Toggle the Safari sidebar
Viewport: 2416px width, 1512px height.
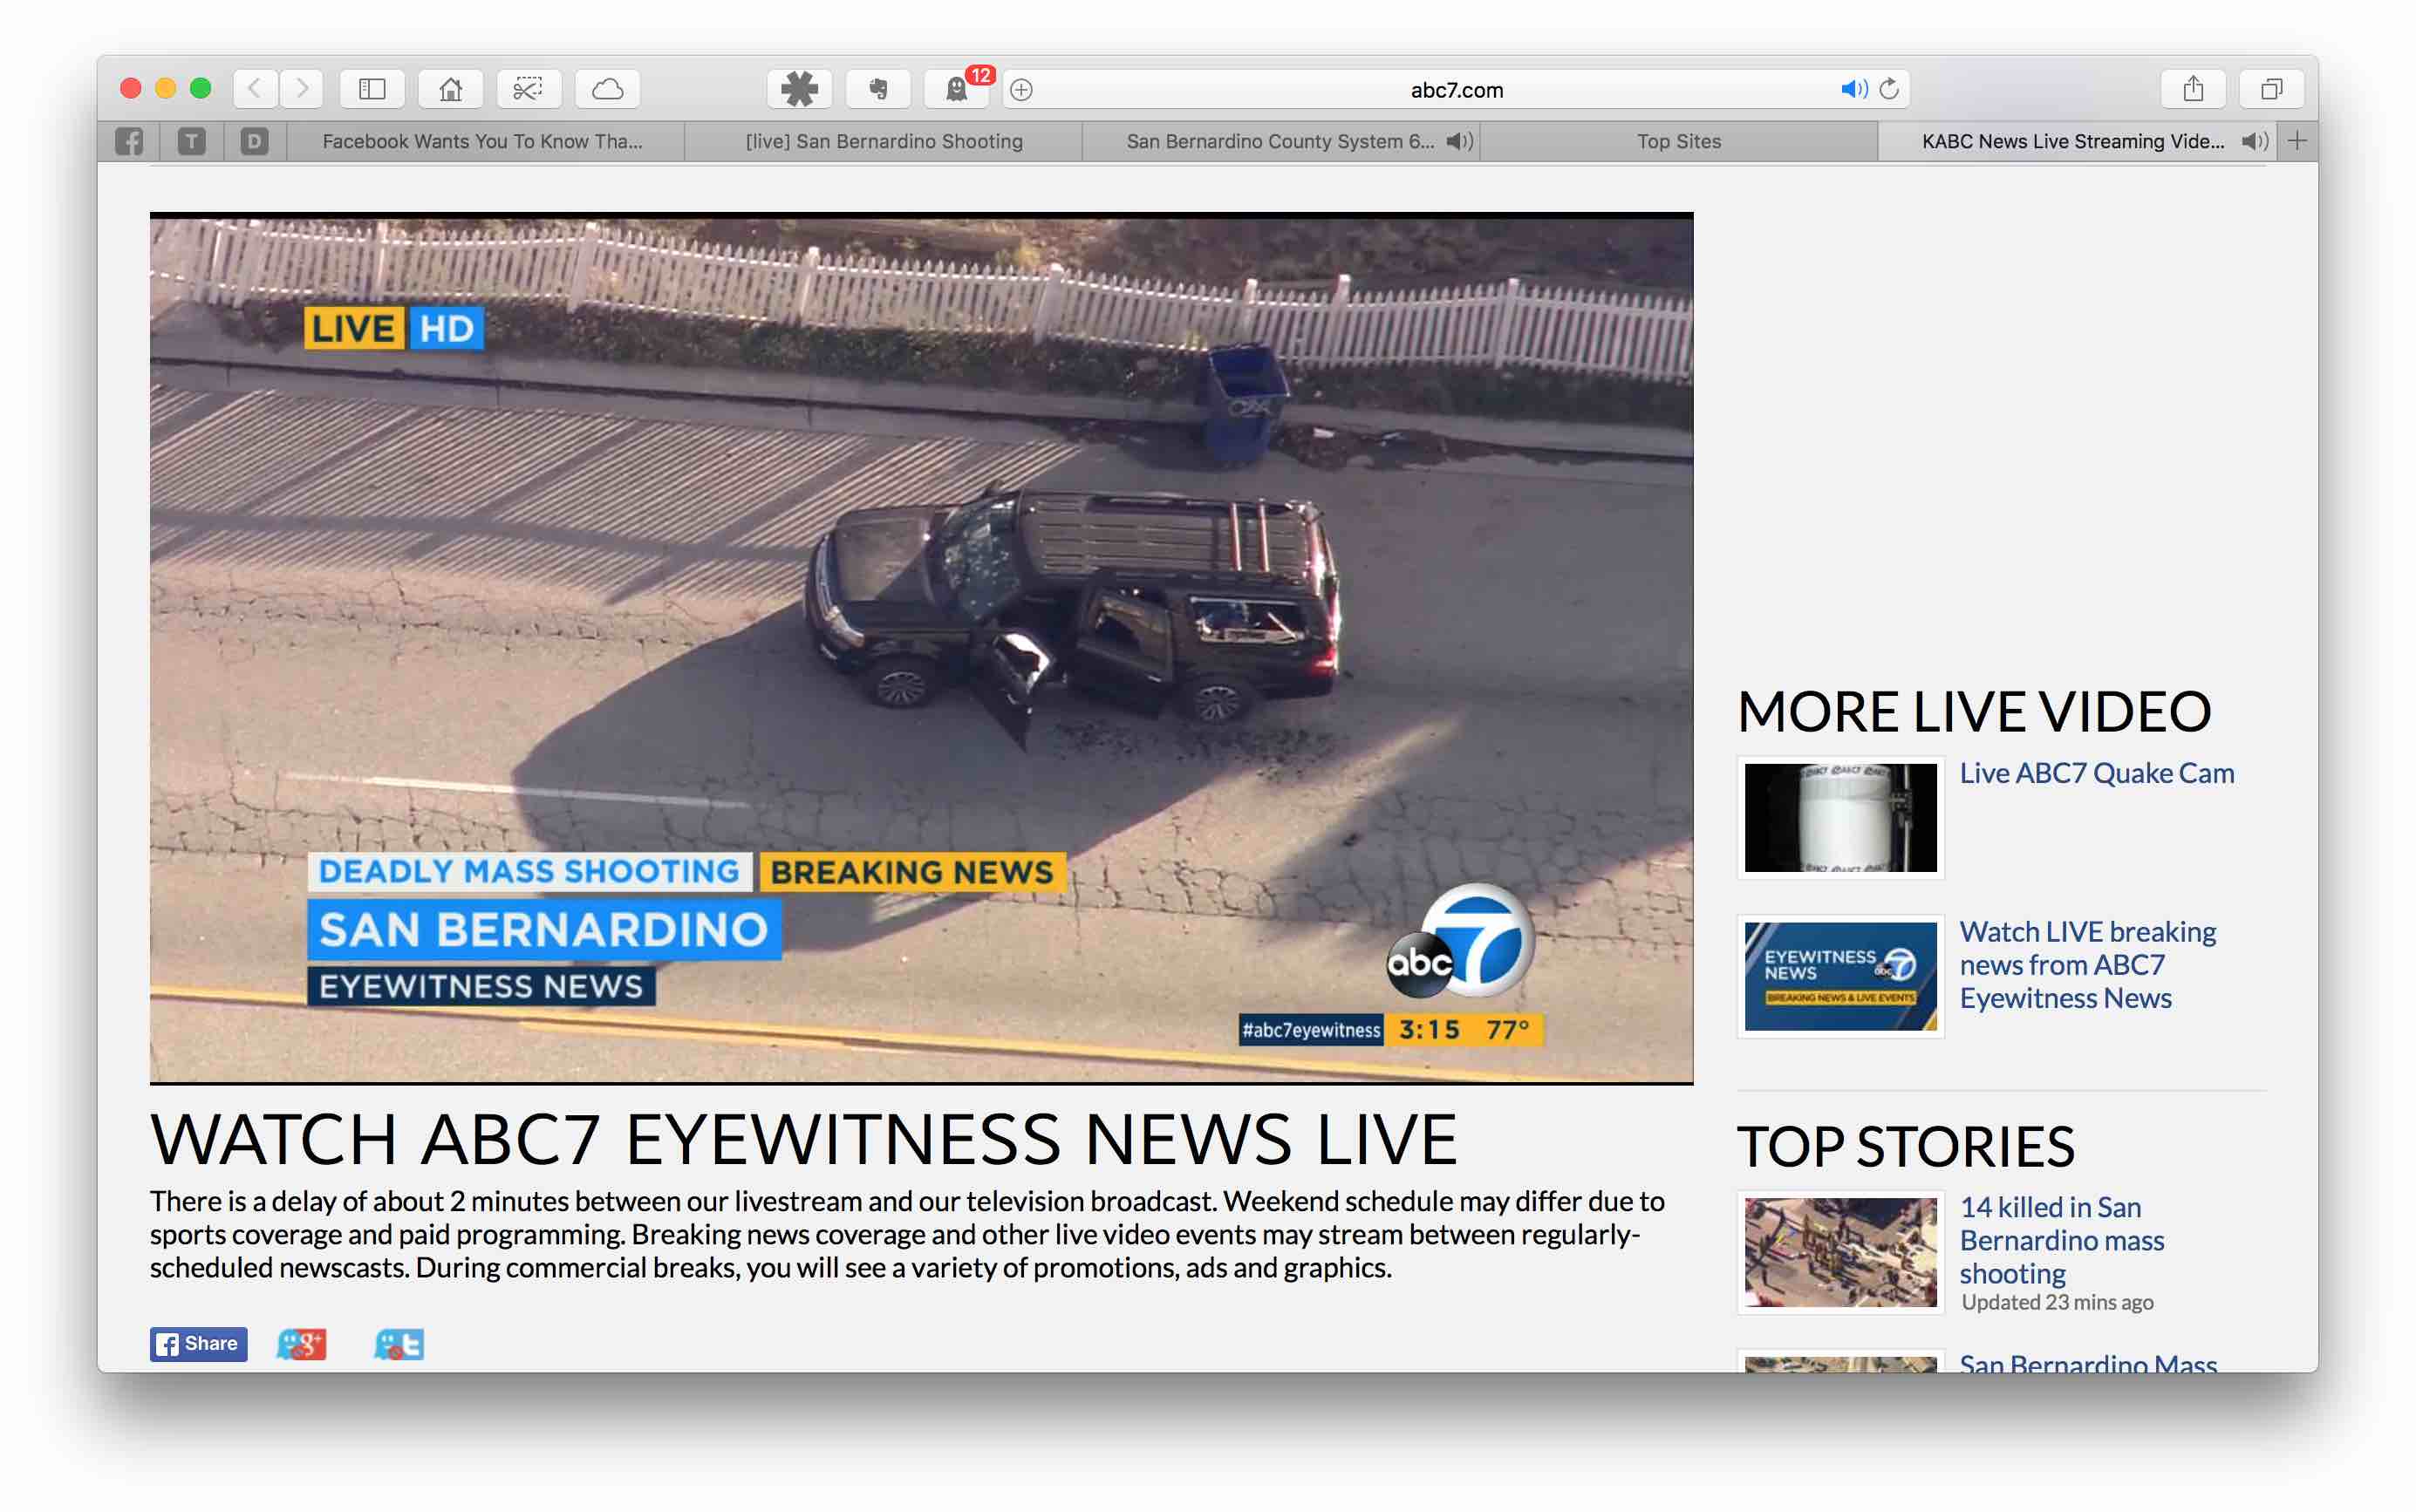(x=372, y=89)
